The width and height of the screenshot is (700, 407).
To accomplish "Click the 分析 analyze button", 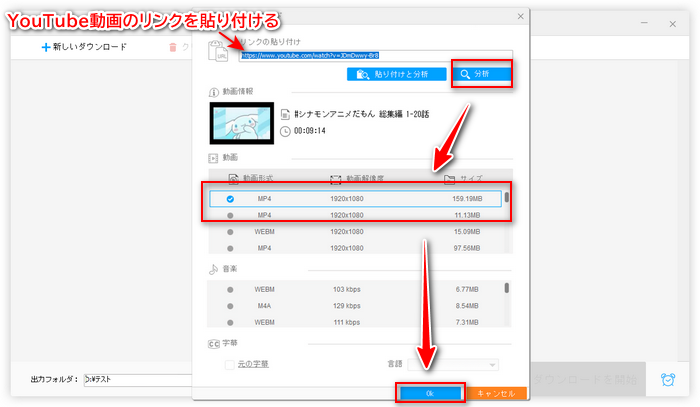I will point(482,74).
